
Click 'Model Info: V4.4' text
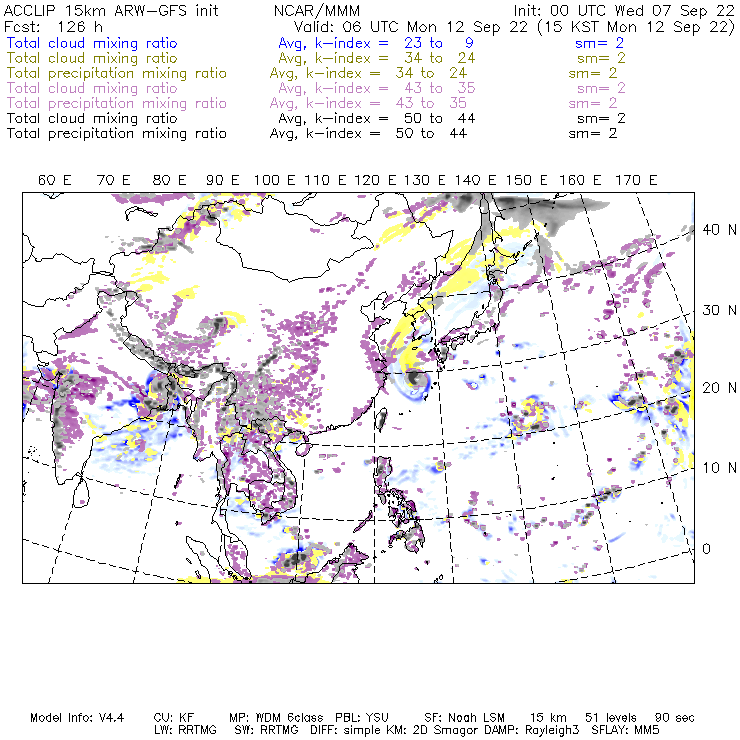point(77,718)
